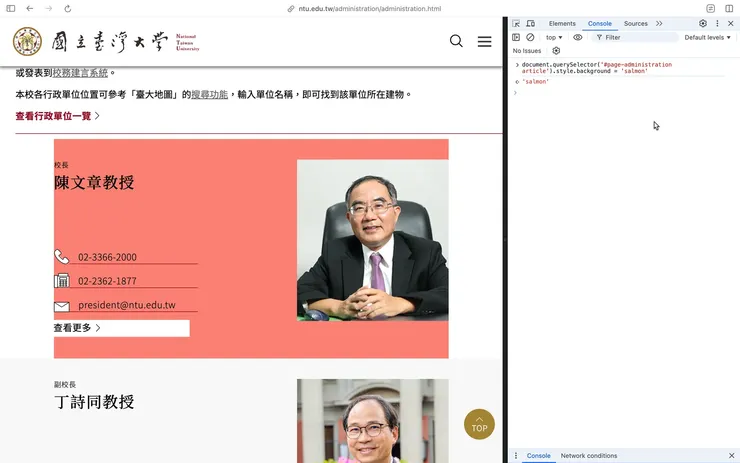The width and height of the screenshot is (740, 463).
Task: Click the 查看行政單位一覽 link
Action: click(x=57, y=116)
